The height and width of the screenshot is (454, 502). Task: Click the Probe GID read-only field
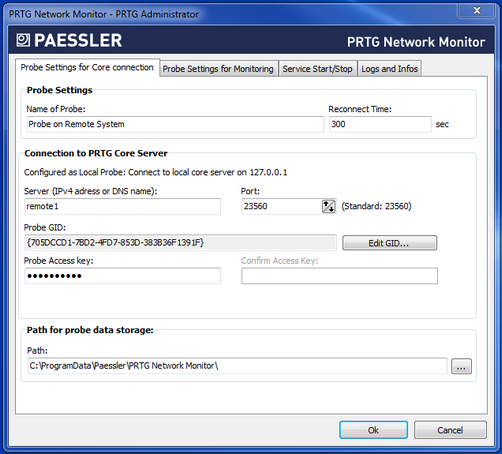(x=180, y=243)
